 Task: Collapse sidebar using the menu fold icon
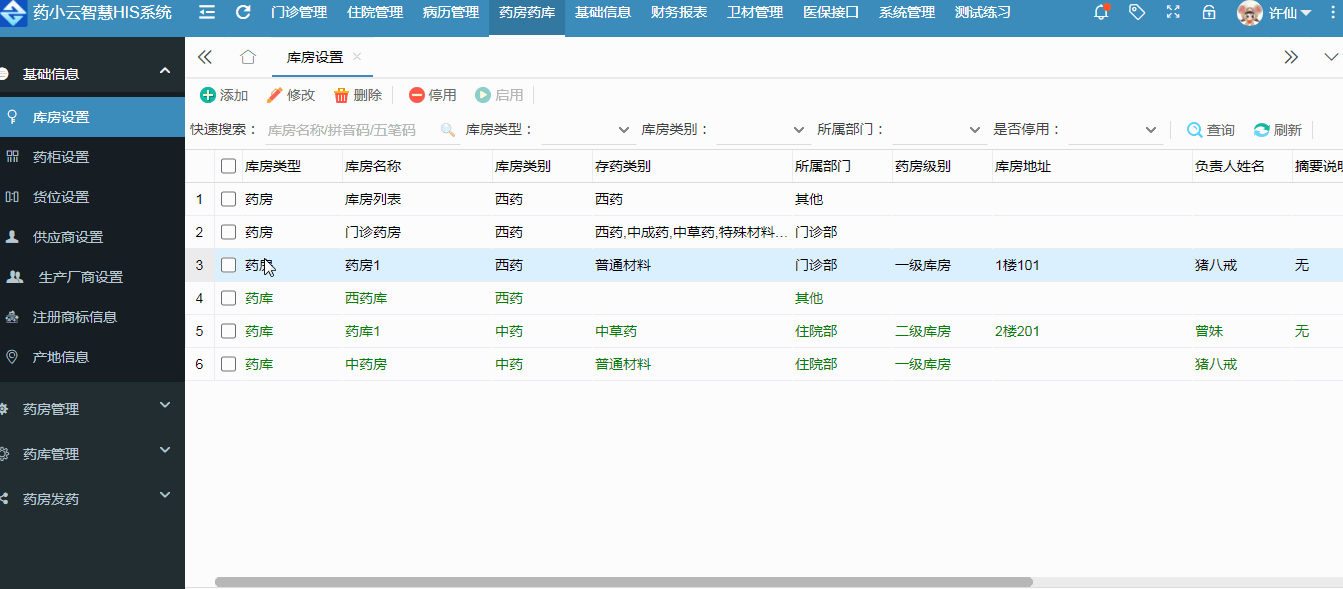click(x=207, y=12)
